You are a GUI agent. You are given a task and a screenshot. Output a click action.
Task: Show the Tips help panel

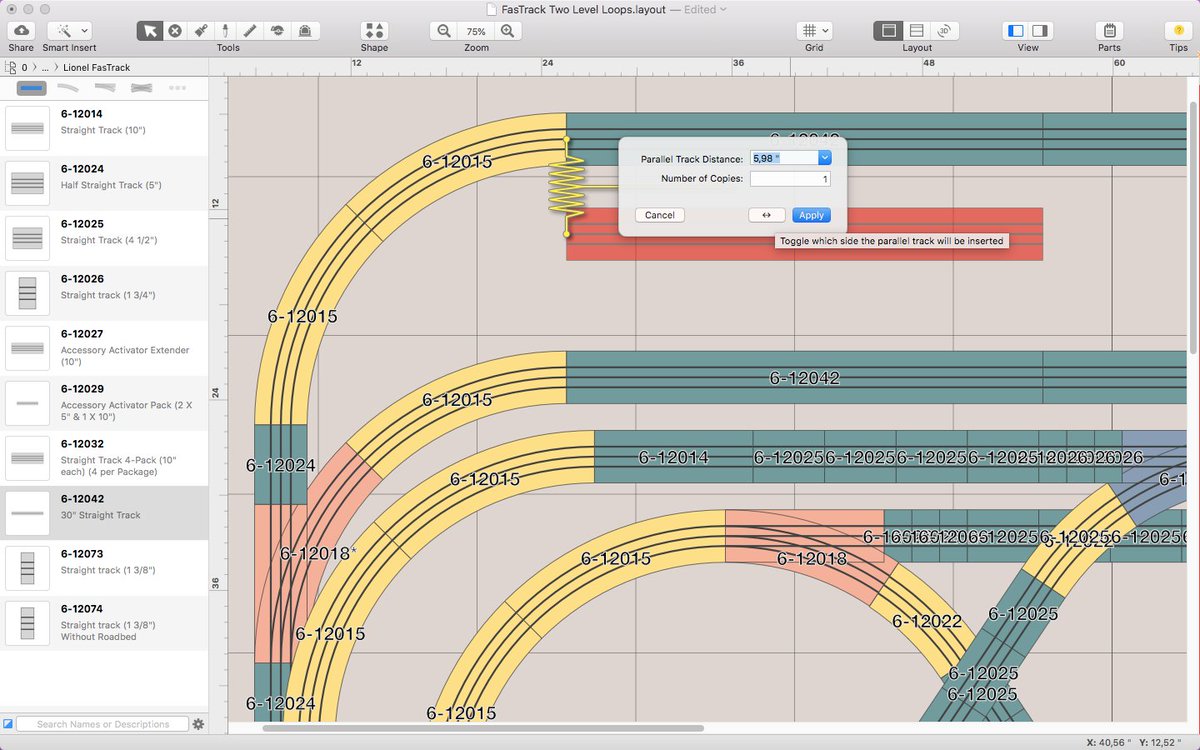(1178, 31)
